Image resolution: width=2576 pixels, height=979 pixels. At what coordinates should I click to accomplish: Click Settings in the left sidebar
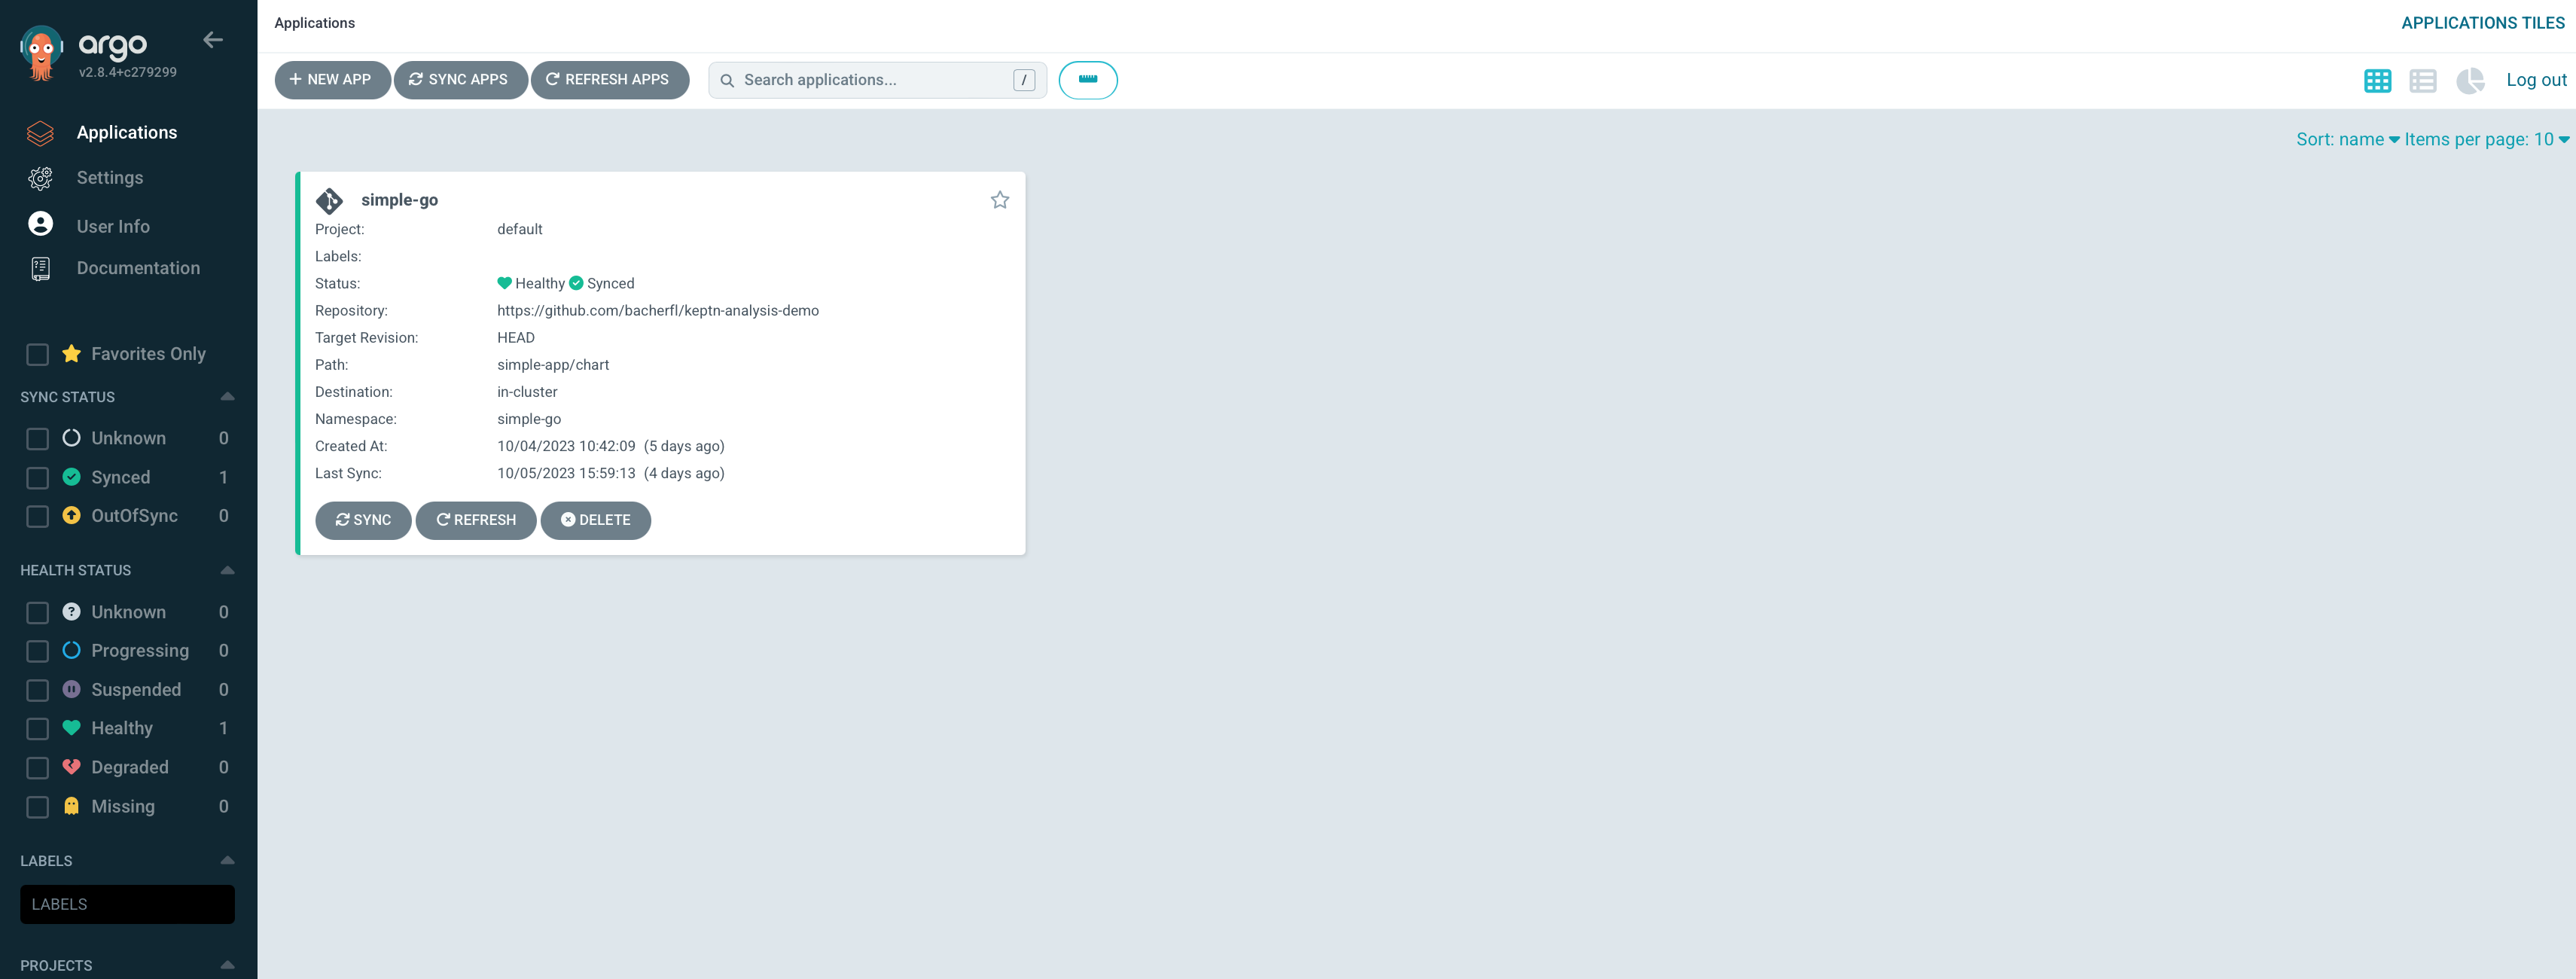click(x=110, y=178)
